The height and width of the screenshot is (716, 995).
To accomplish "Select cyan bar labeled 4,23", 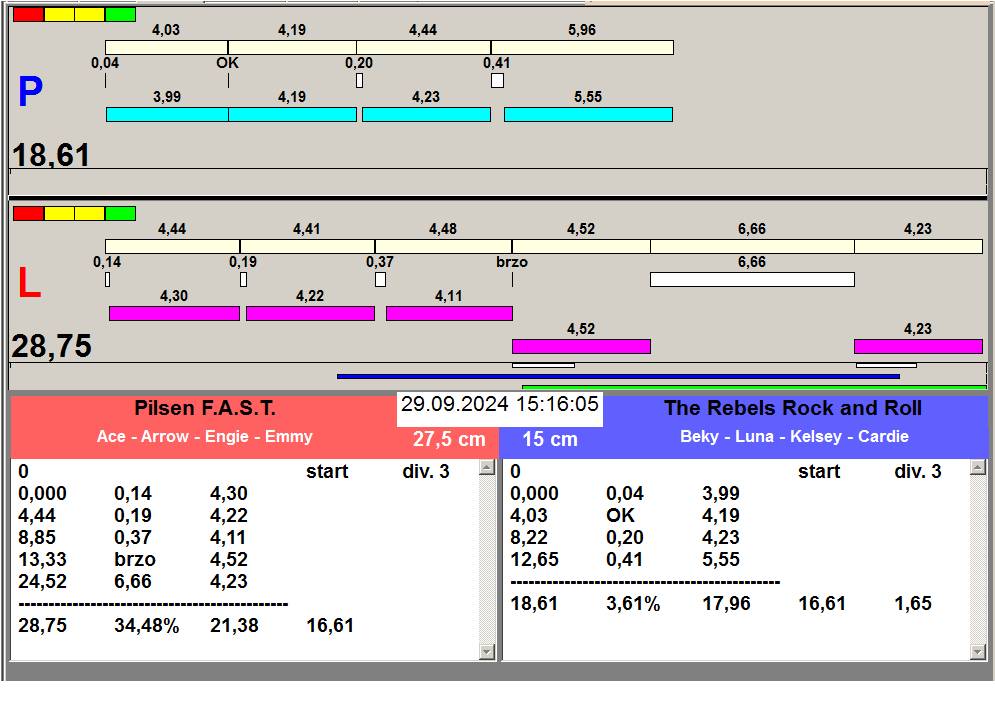I will [426, 114].
